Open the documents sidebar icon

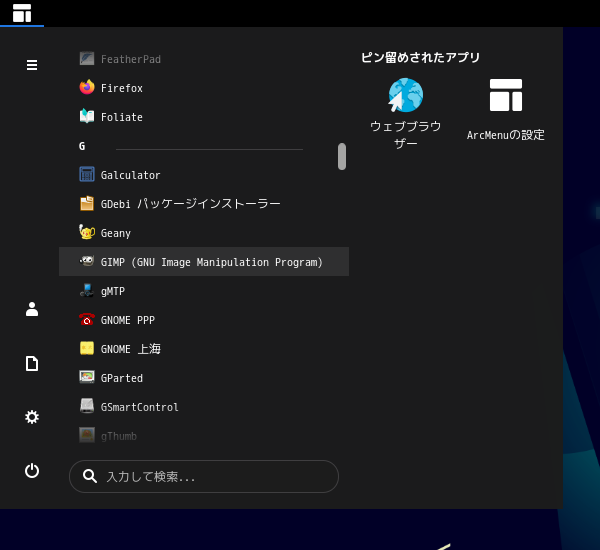[32, 363]
